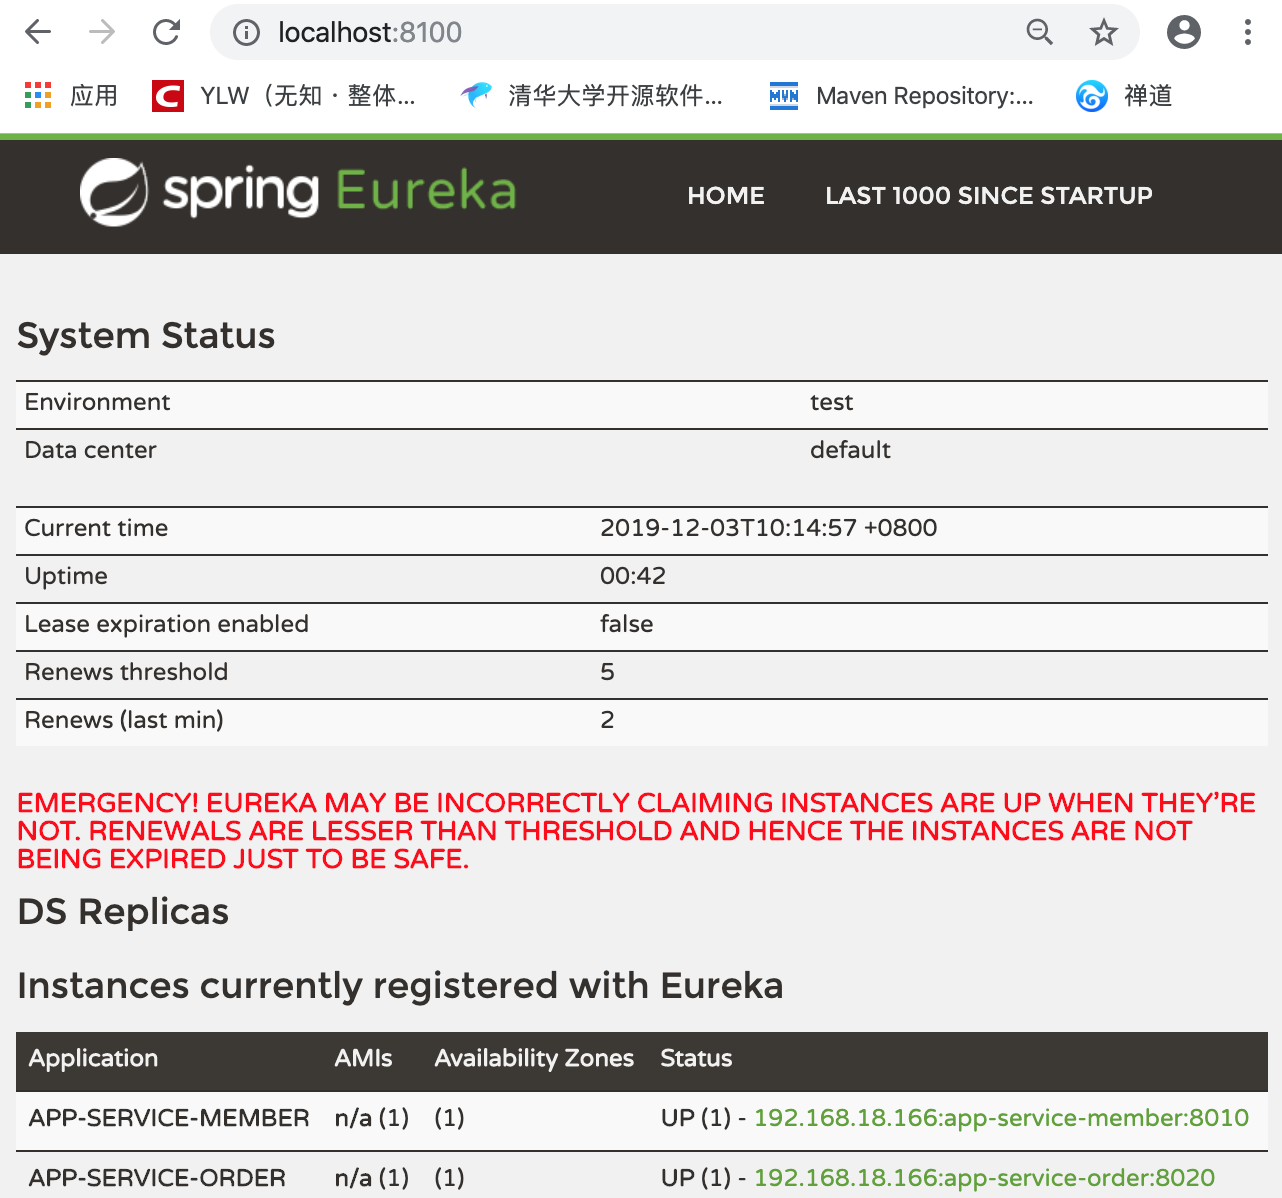Open site information icon in address bar
1282x1198 pixels.
[246, 33]
